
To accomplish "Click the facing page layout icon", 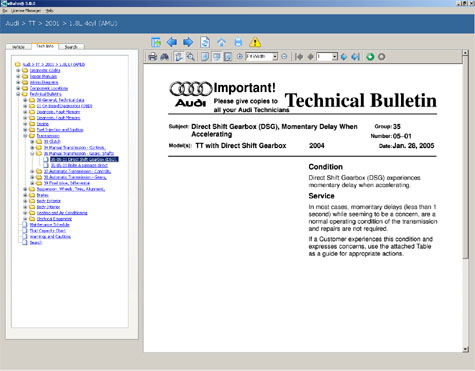I will point(228,57).
